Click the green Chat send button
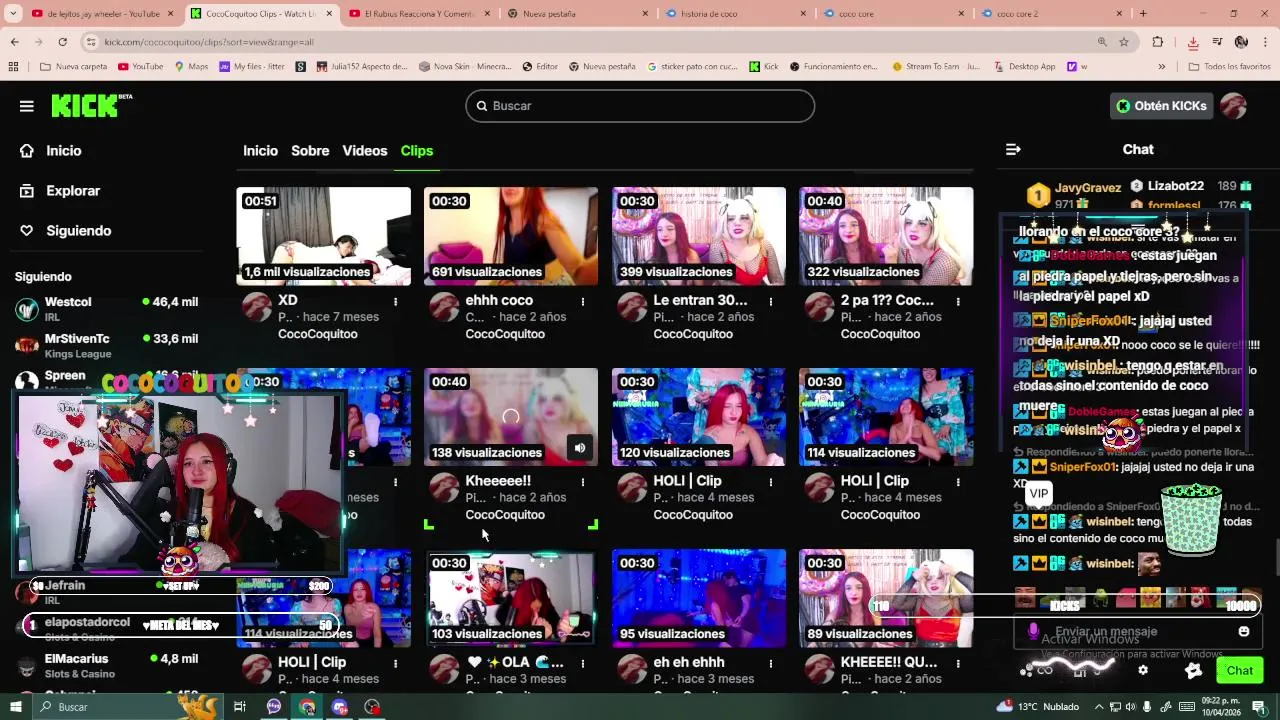The image size is (1280, 720). click(1239, 670)
